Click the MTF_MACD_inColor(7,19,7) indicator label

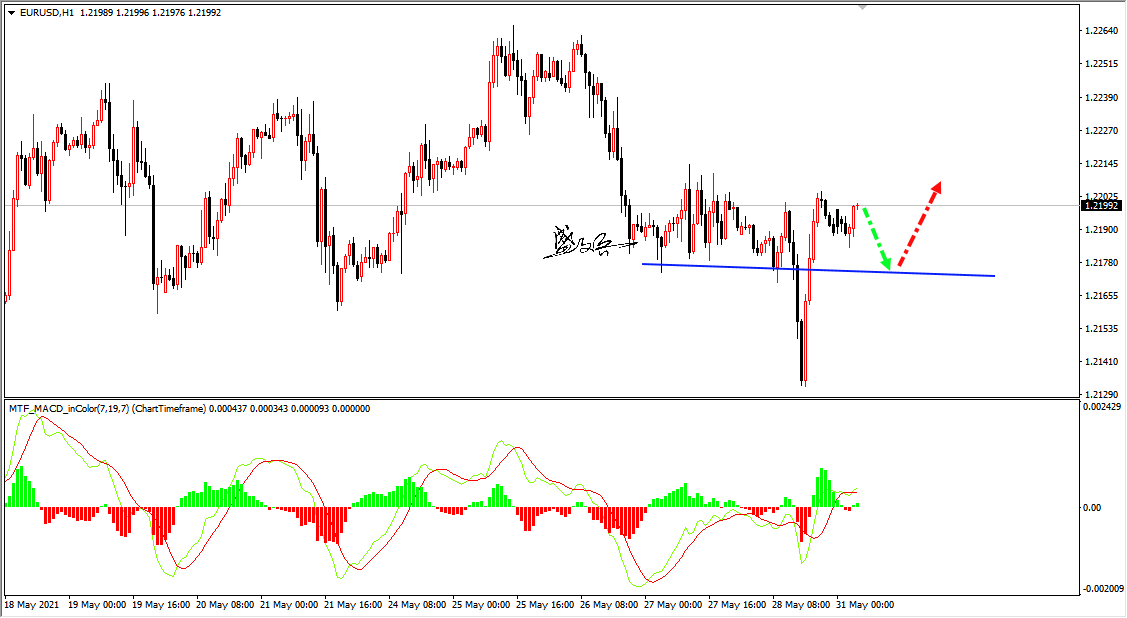pyautogui.click(x=70, y=408)
